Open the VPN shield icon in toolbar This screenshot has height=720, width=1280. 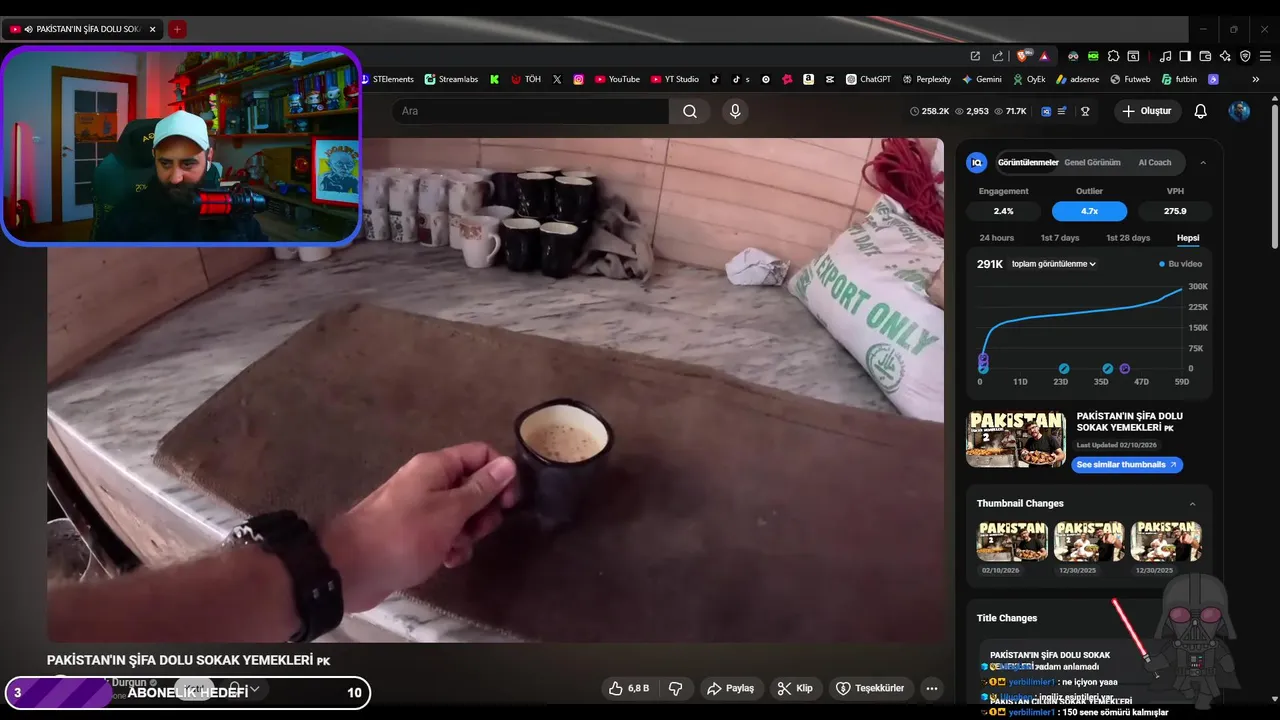click(x=1245, y=56)
